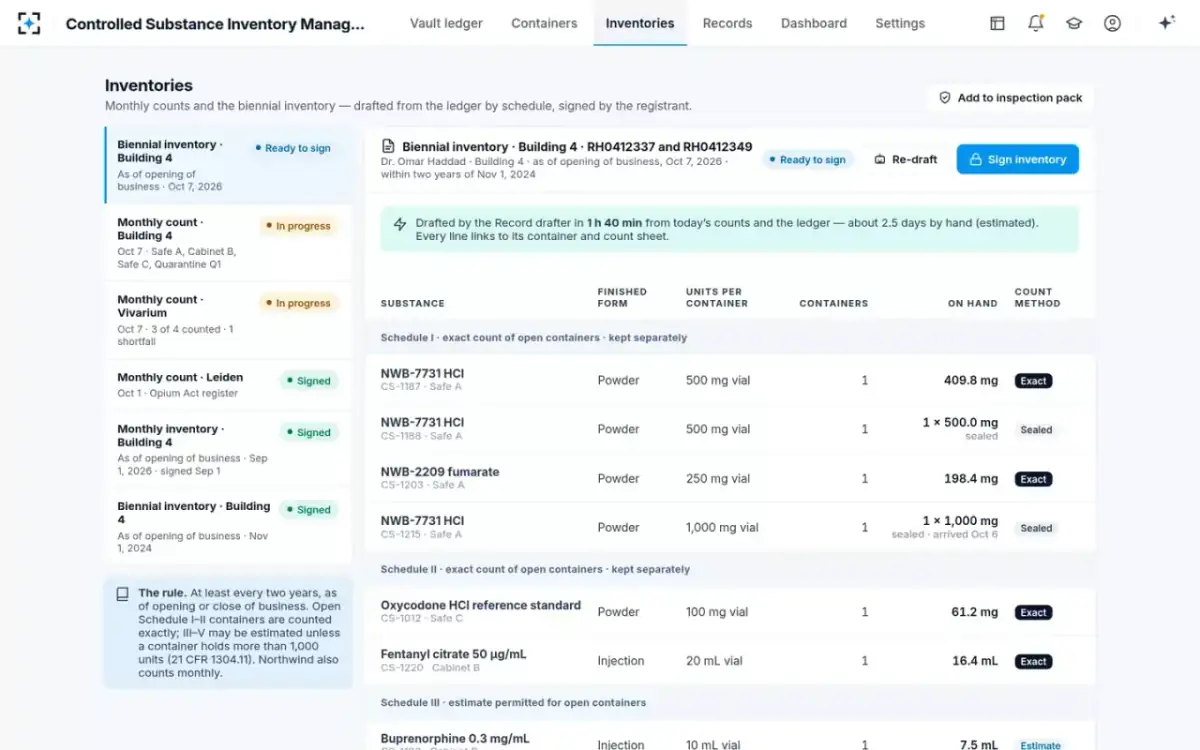Click the lightning bolt icon in the drafted banner
Image resolution: width=1200 pixels, height=750 pixels.
point(400,223)
